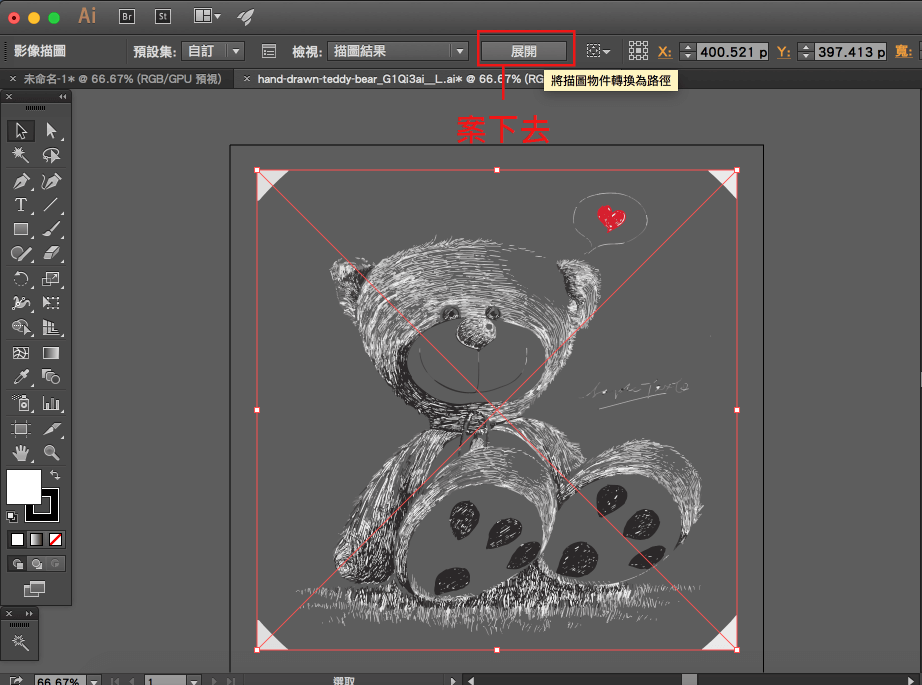Open the 預設集 preset dropdown

coord(215,51)
